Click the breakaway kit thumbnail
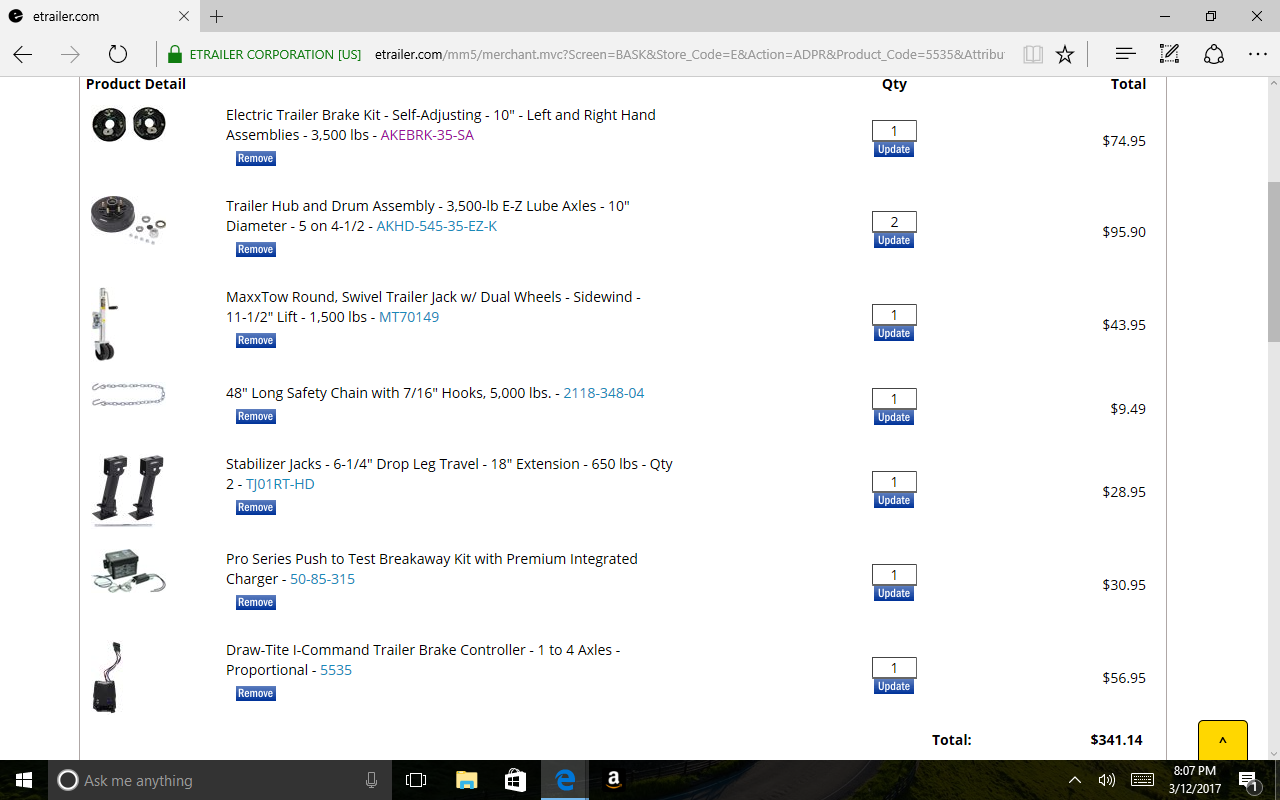 (129, 571)
